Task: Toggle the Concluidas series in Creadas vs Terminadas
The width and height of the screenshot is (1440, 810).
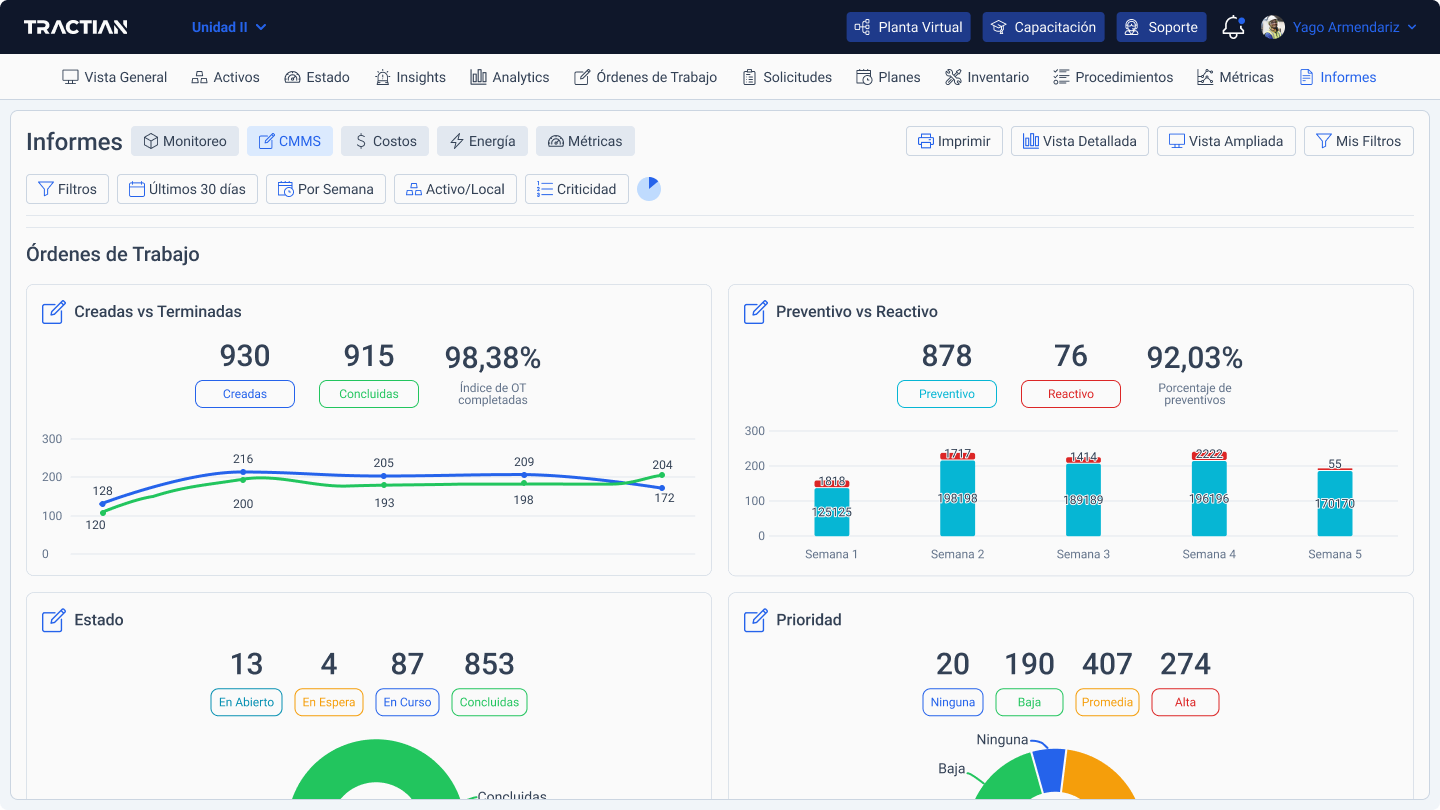Action: tap(369, 394)
